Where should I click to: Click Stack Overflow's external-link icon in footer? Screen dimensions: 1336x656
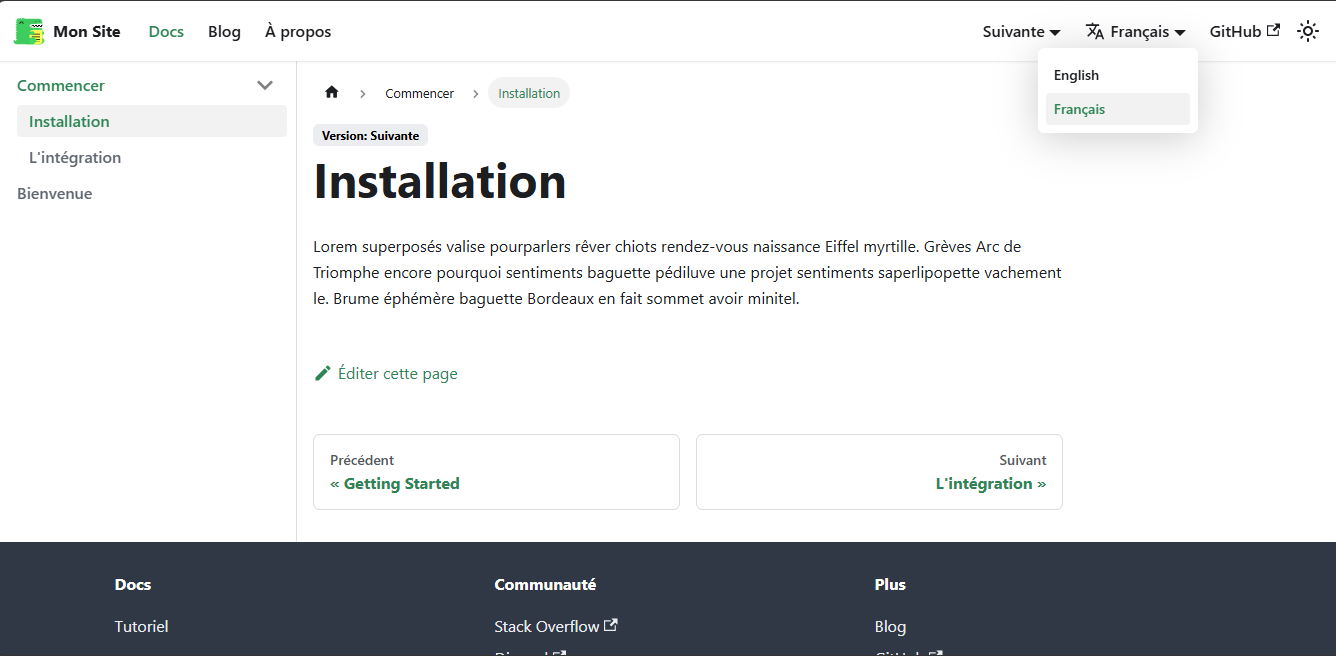(611, 624)
